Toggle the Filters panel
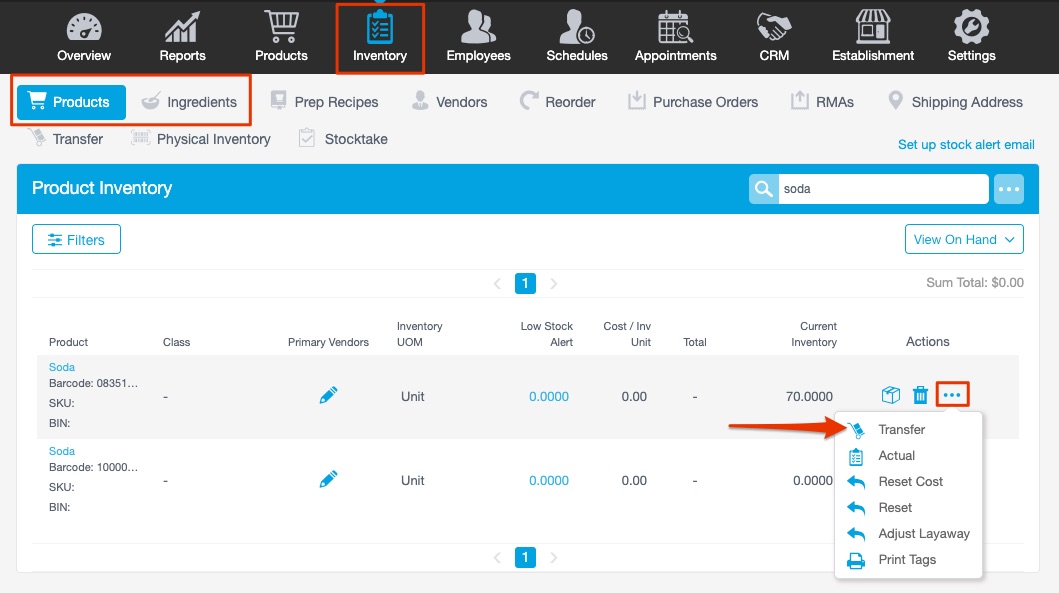1059x593 pixels. (x=76, y=239)
